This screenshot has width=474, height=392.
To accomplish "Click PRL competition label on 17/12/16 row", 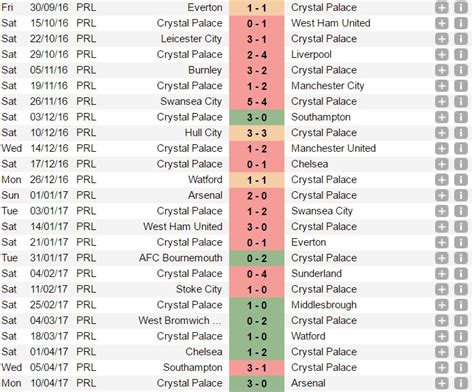I will (86, 164).
